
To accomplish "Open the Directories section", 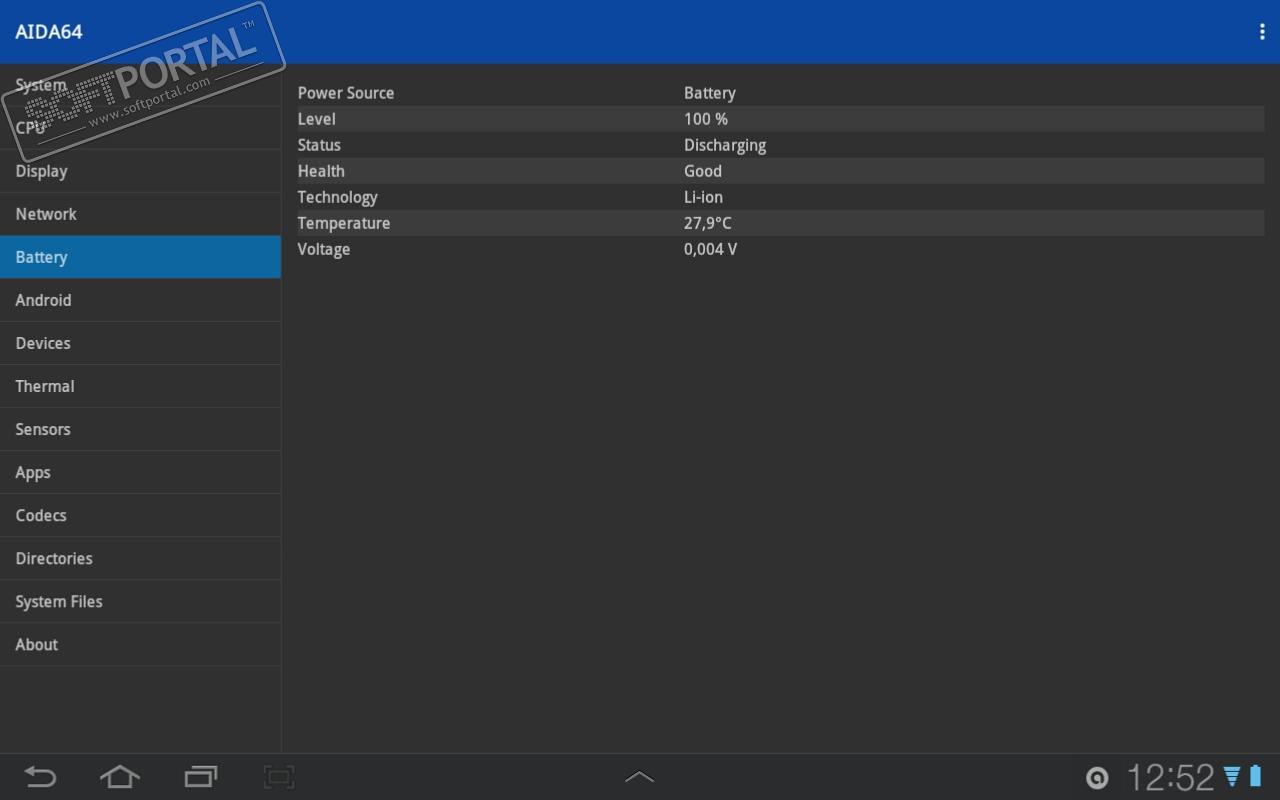I will tap(140, 558).
